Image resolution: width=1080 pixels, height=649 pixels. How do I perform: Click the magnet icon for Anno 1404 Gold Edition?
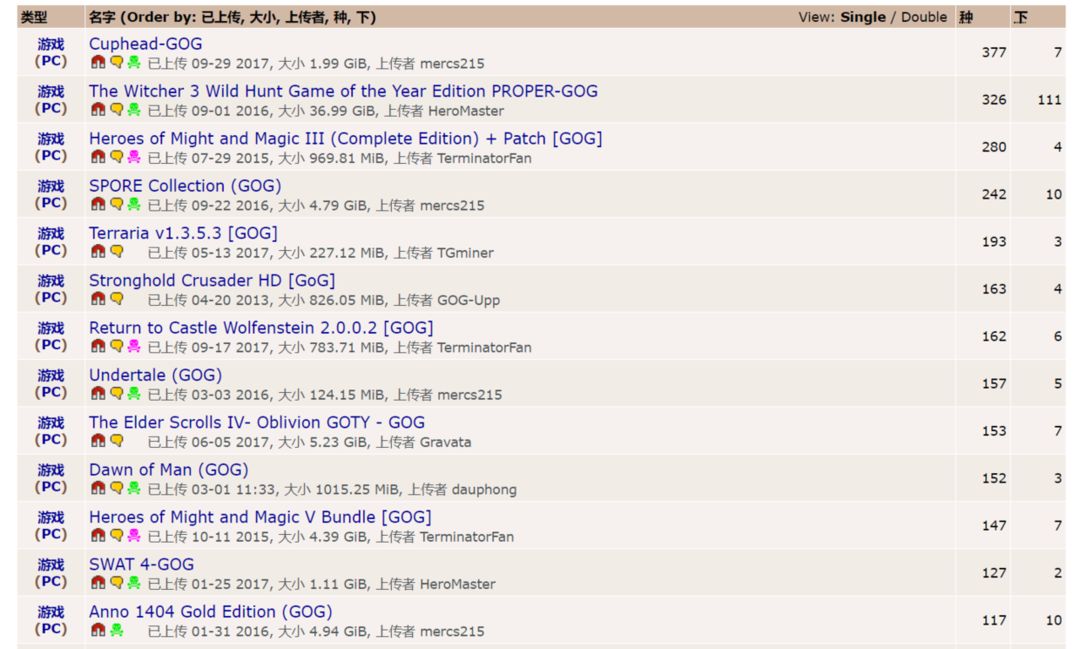point(98,630)
